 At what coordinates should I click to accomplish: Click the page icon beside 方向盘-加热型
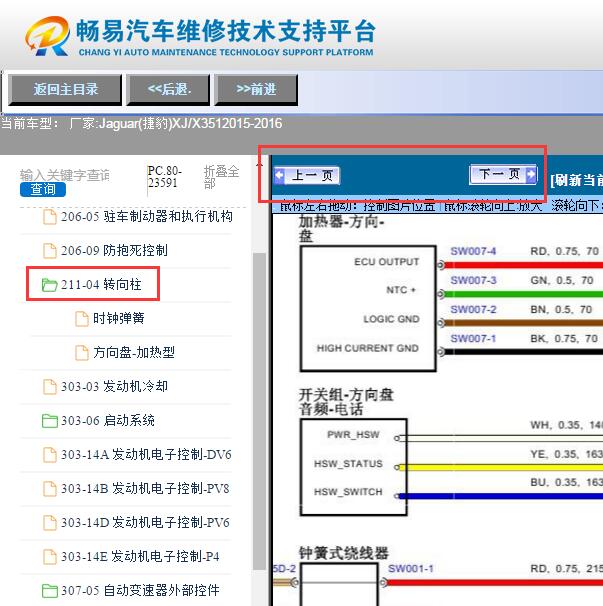[82, 353]
